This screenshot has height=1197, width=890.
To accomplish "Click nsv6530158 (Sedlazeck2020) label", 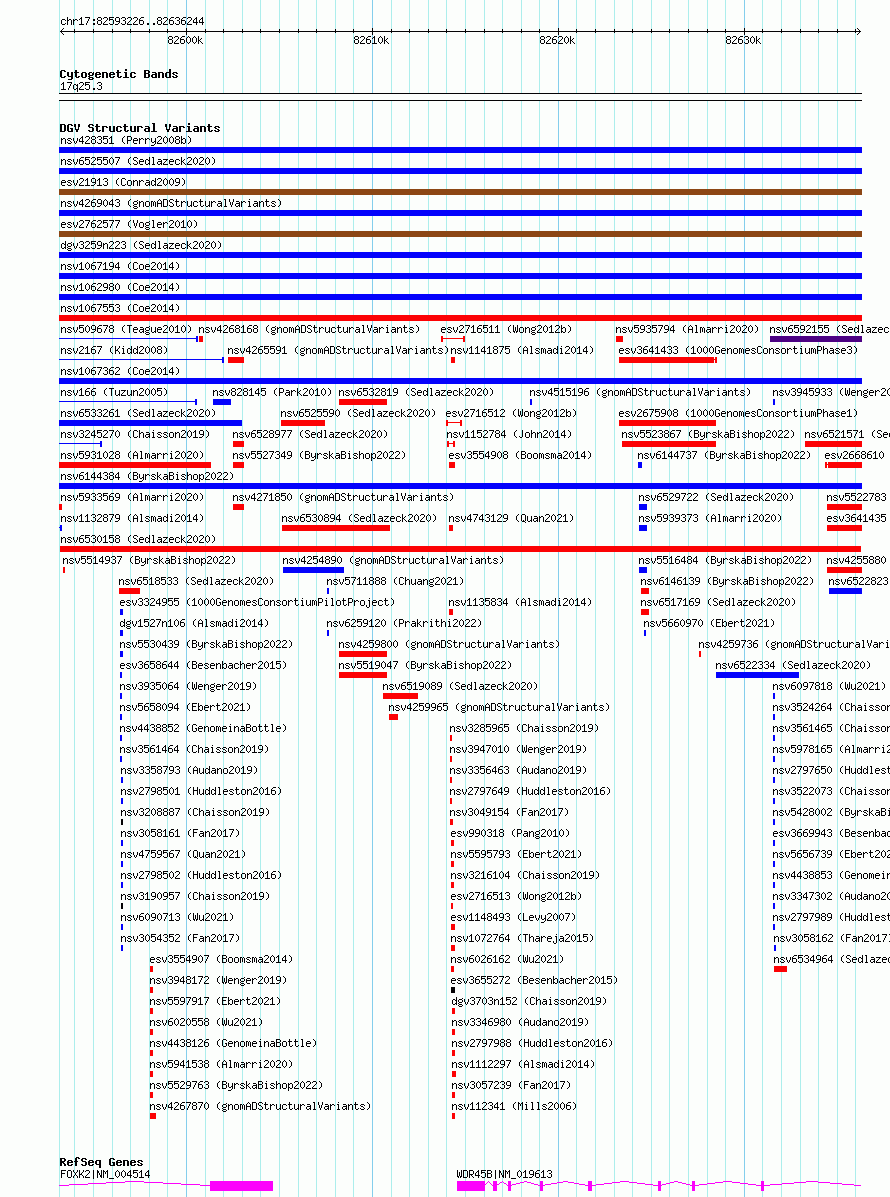I will (138, 539).
